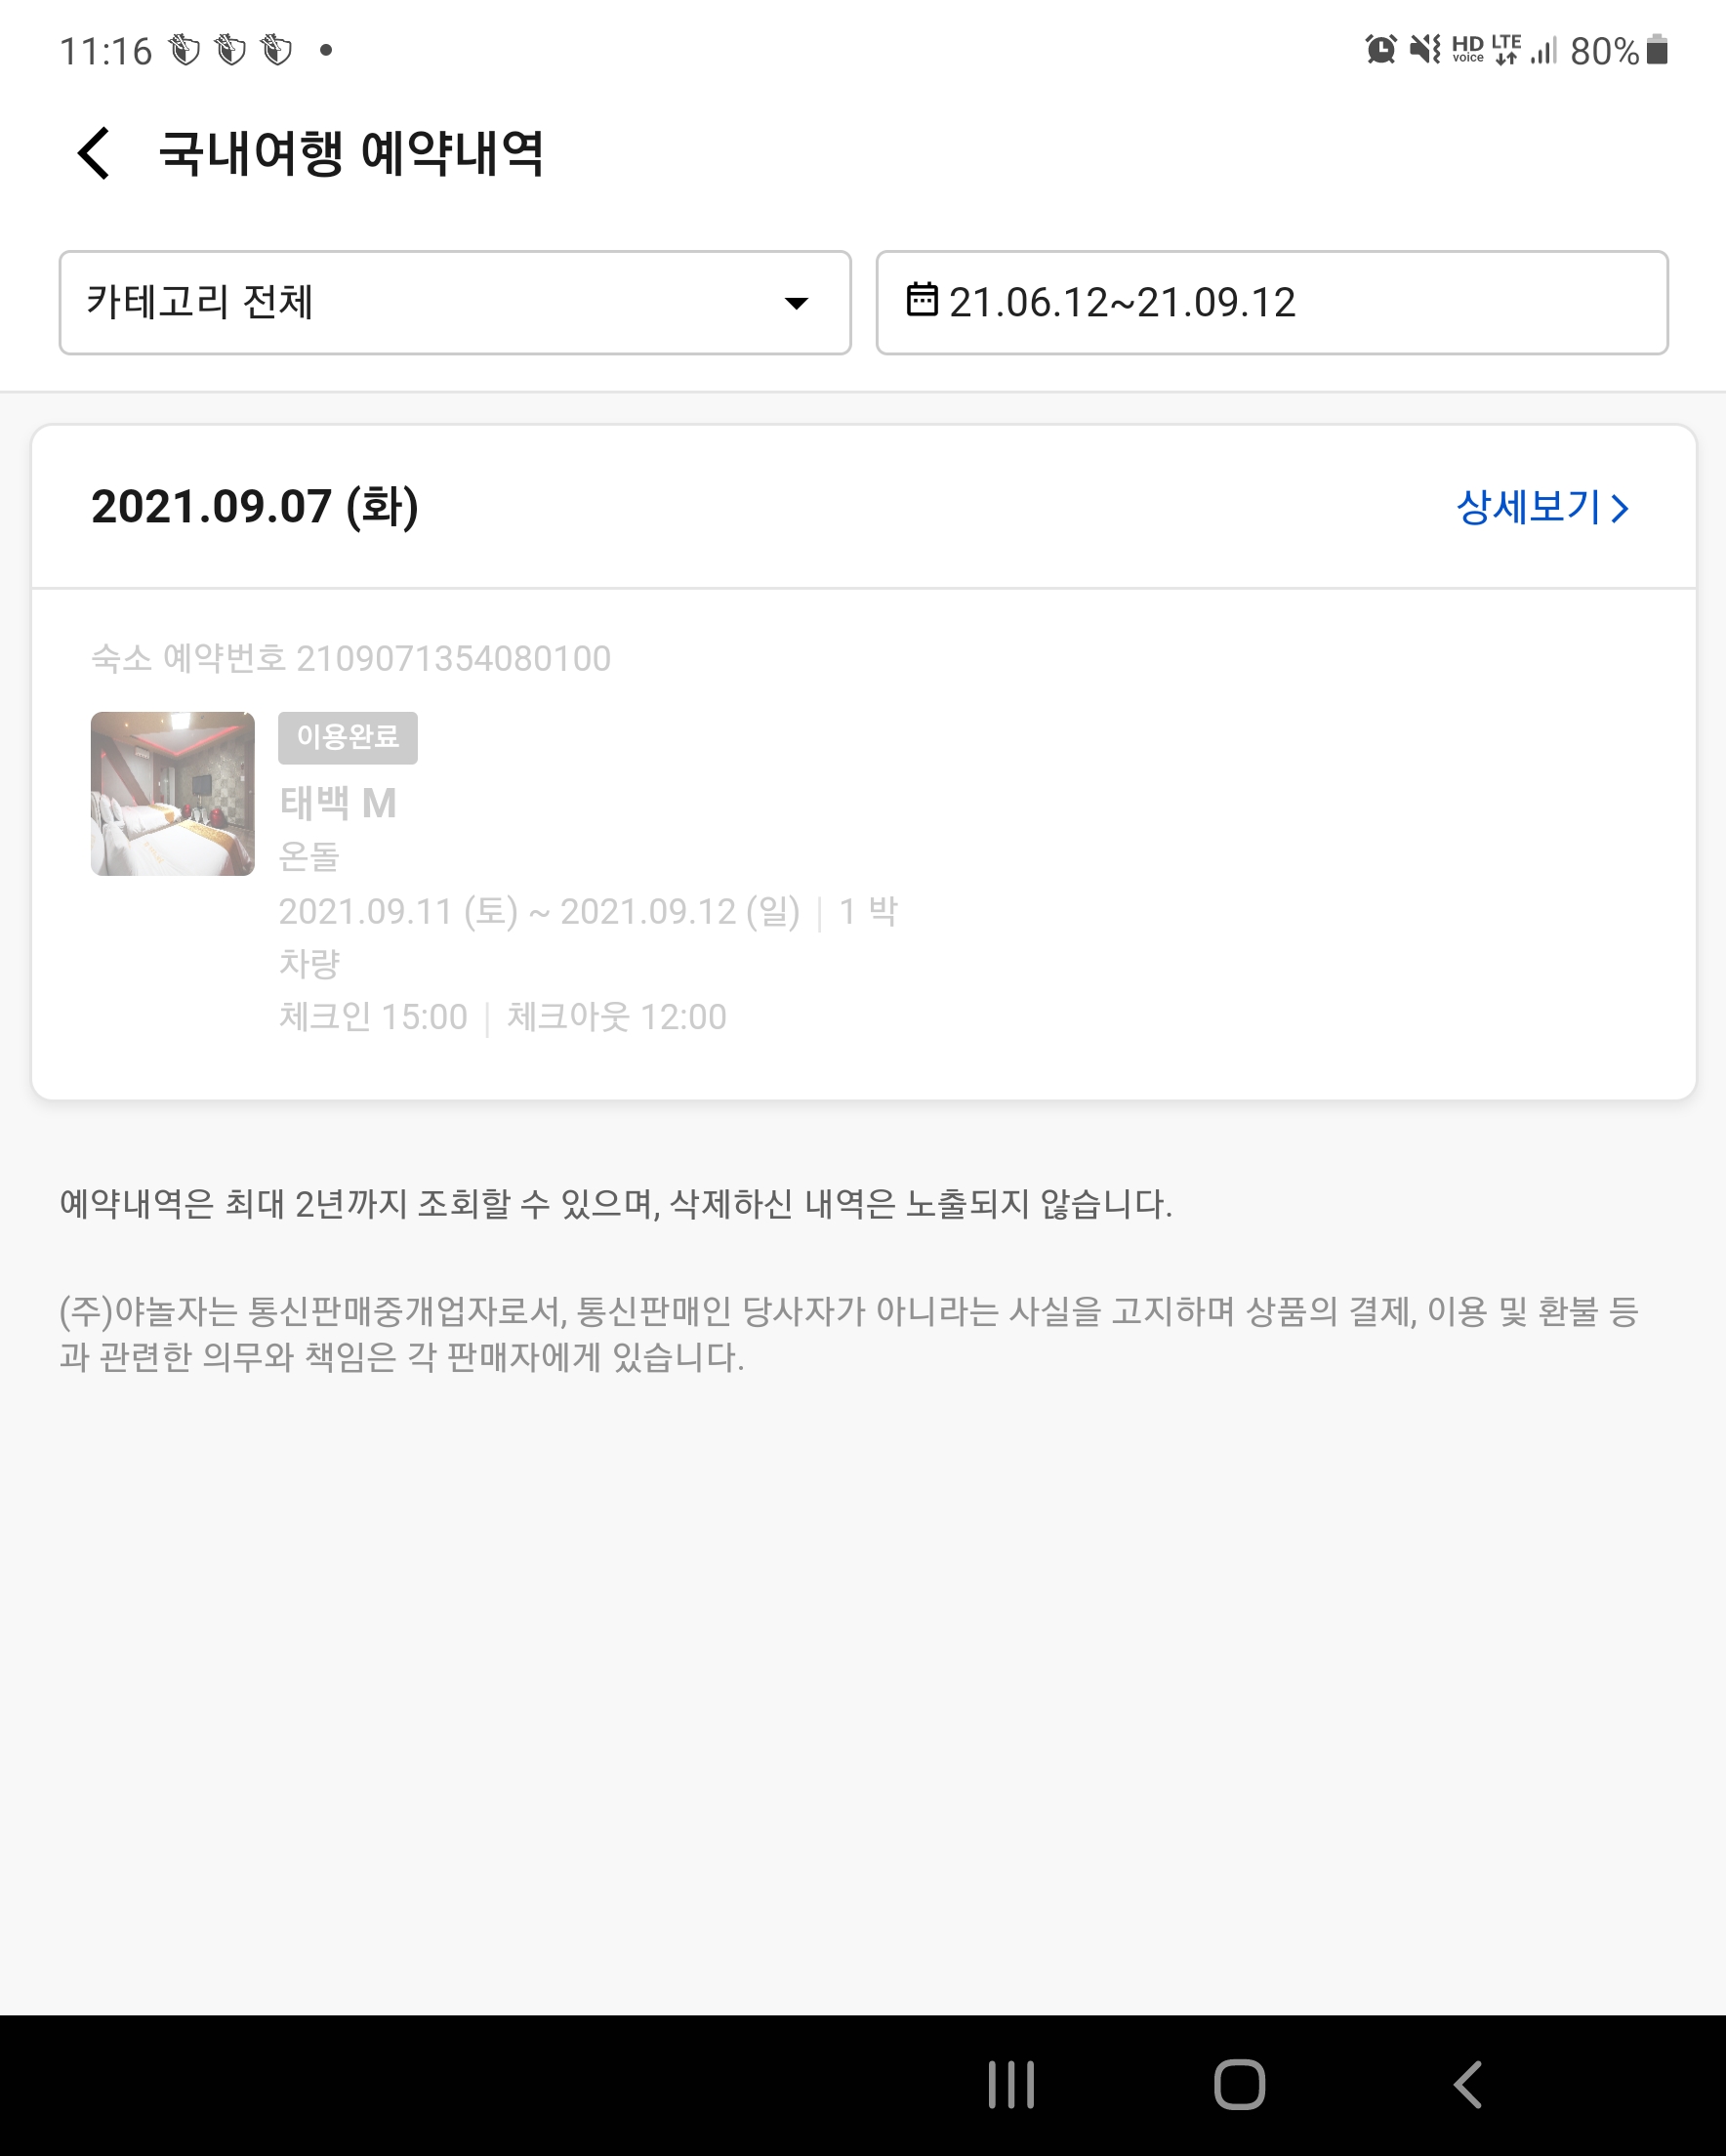1726x2156 pixels.
Task: Tap the 태백 M accommodation name
Action: pos(337,803)
